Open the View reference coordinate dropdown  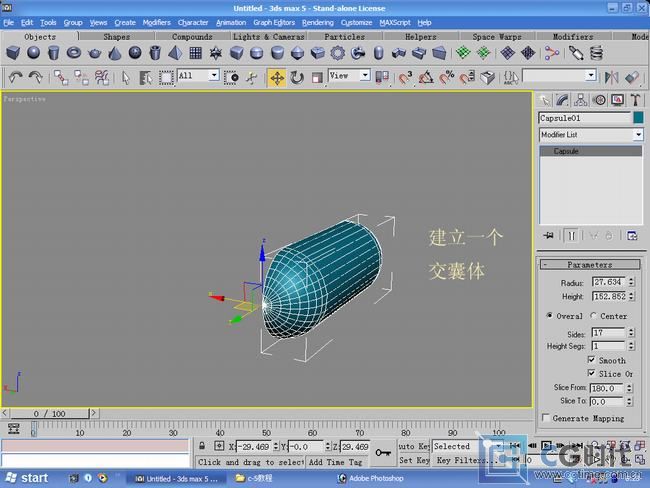[365, 75]
